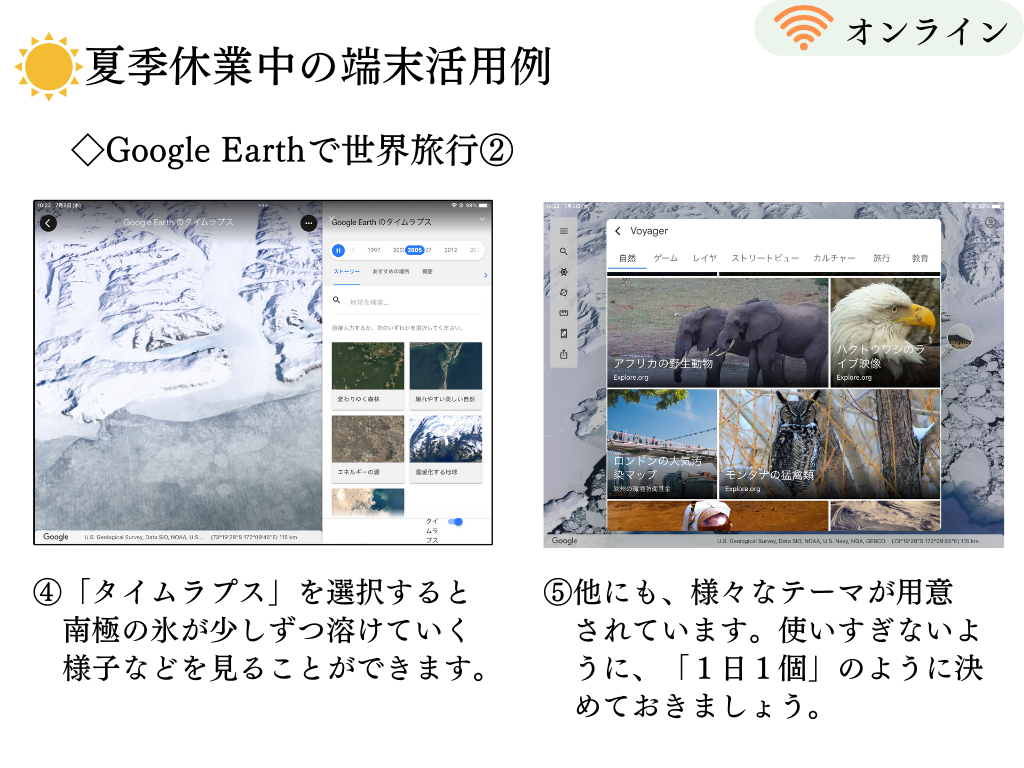Screen dimensions: 1024x768
Task: Click the Google logo on timelapse screenshot
Action: point(56,537)
